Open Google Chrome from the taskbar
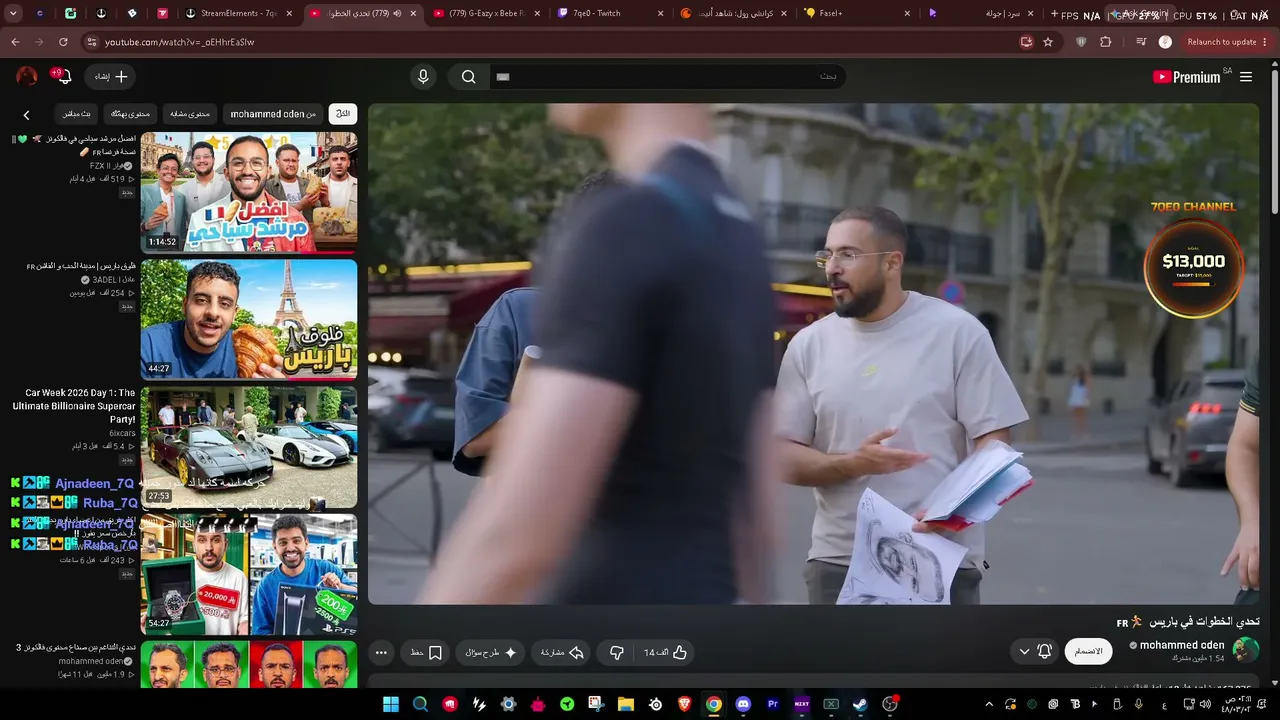1280x720 pixels. tap(713, 704)
